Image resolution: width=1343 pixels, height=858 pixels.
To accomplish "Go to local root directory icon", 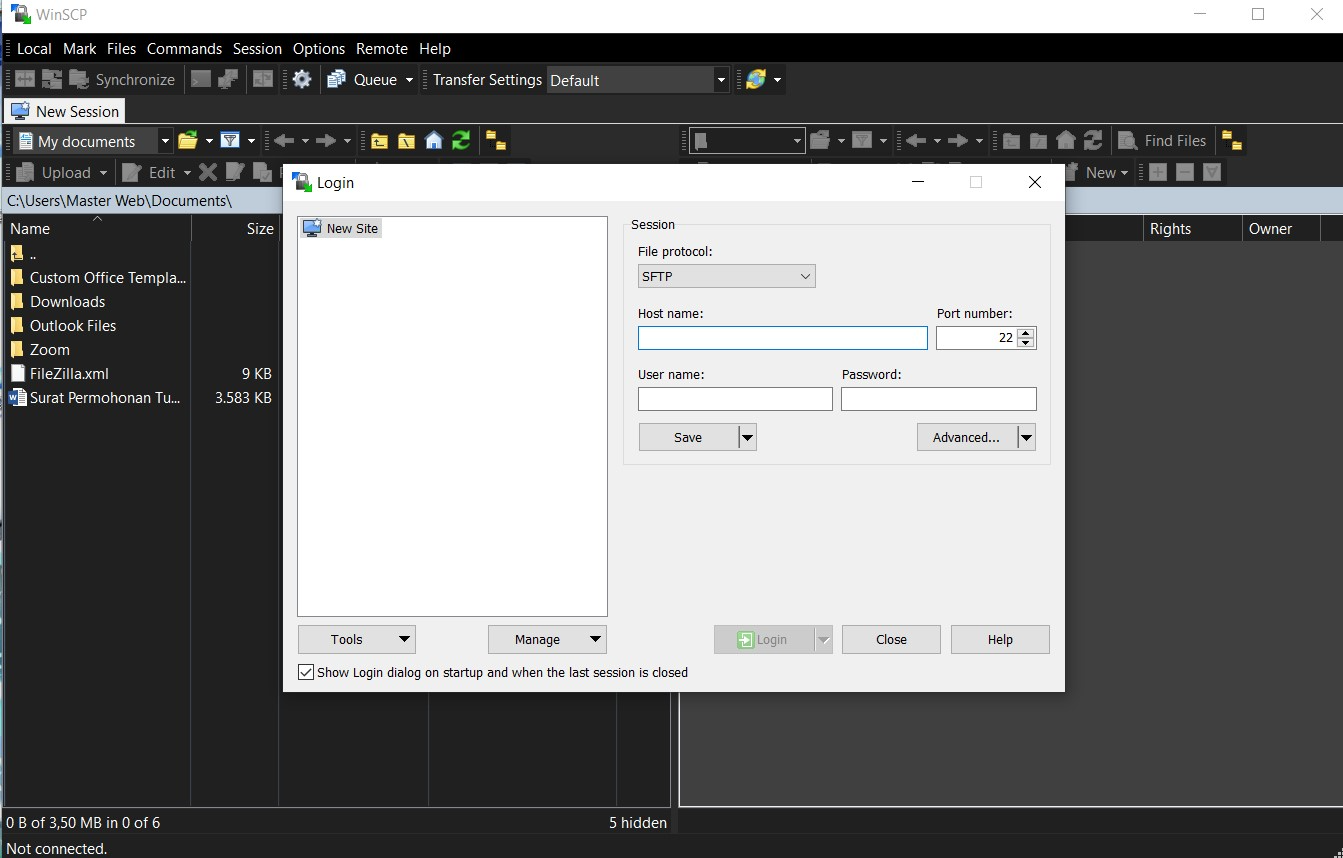I will tap(406, 141).
